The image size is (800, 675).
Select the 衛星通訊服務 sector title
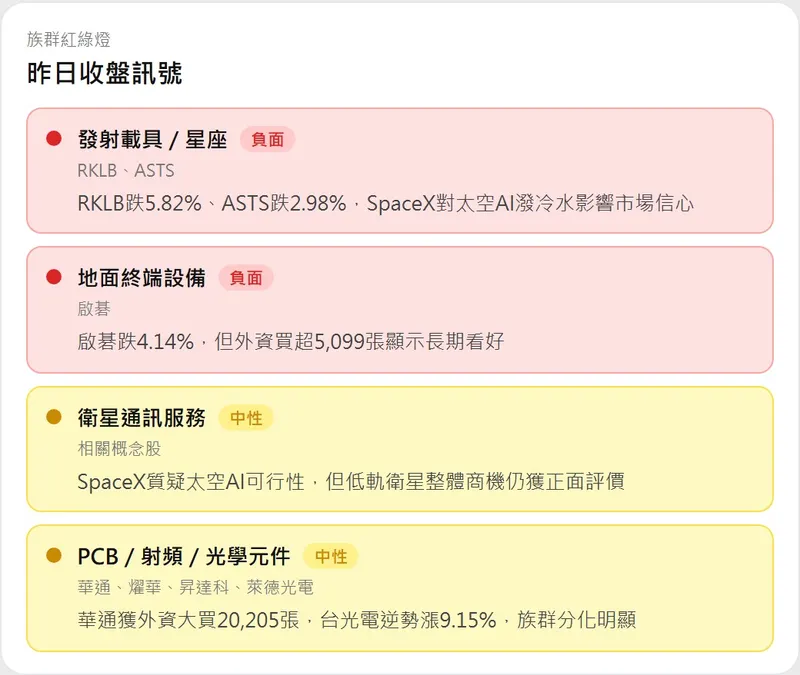(x=141, y=418)
